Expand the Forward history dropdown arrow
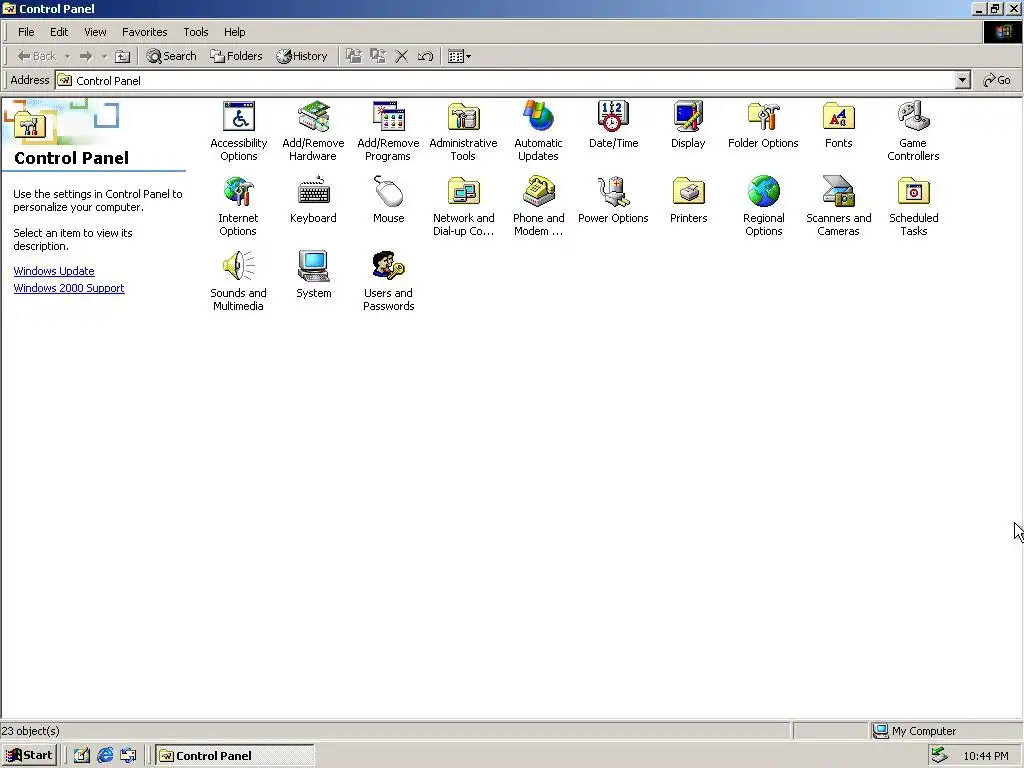The height and width of the screenshot is (768, 1024). pos(104,56)
